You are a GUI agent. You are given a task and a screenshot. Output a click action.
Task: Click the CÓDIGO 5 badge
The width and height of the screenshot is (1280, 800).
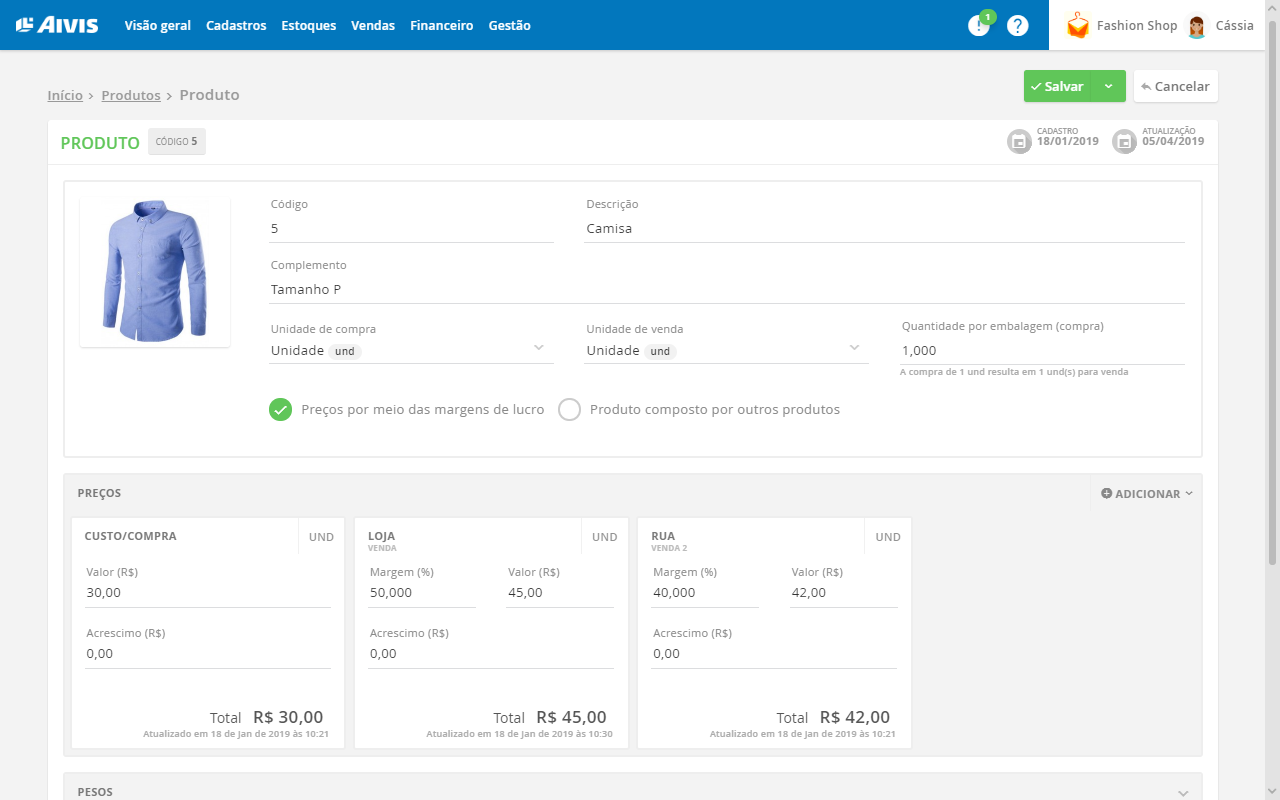tap(177, 142)
